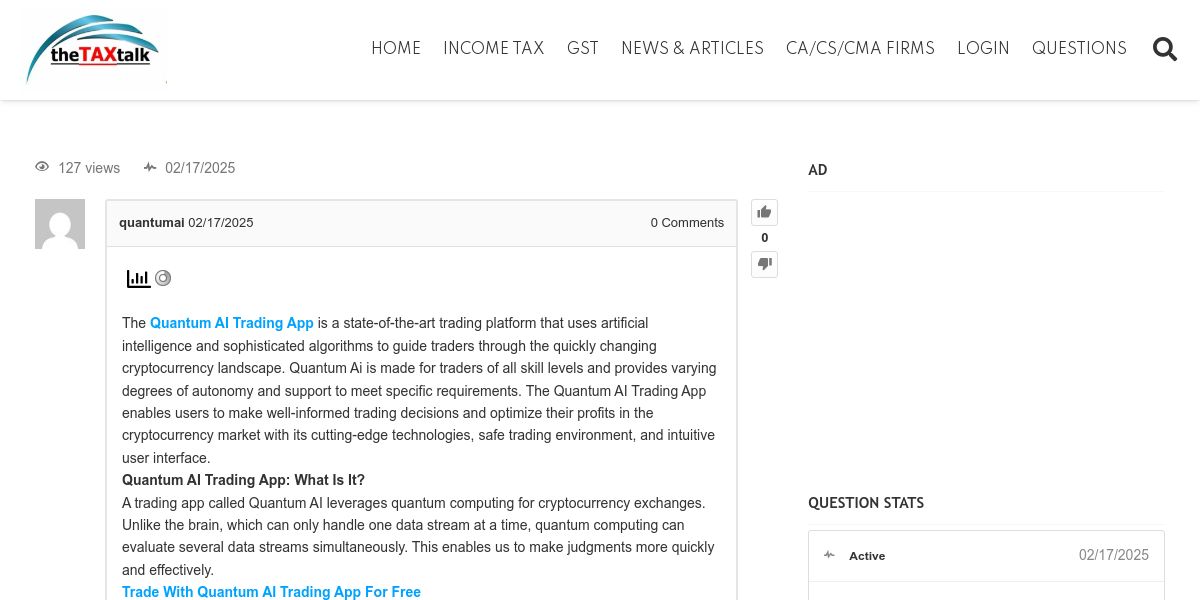
Task: Open CA/CS/CMA FIRMS menu
Action: pyautogui.click(x=860, y=49)
